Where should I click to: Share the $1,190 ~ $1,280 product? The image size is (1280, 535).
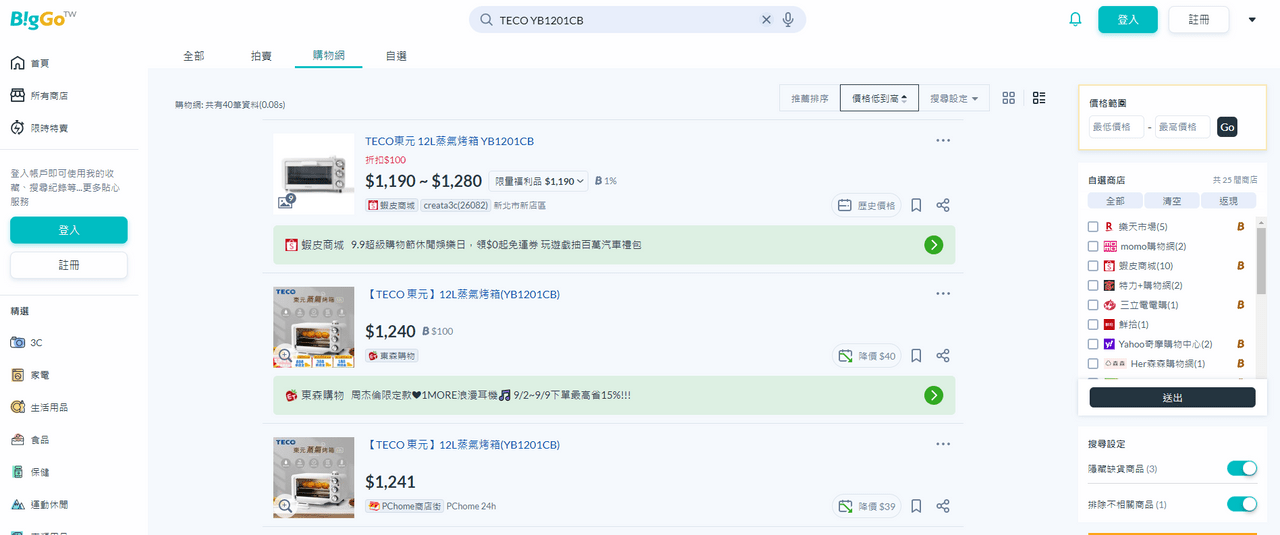(x=943, y=205)
